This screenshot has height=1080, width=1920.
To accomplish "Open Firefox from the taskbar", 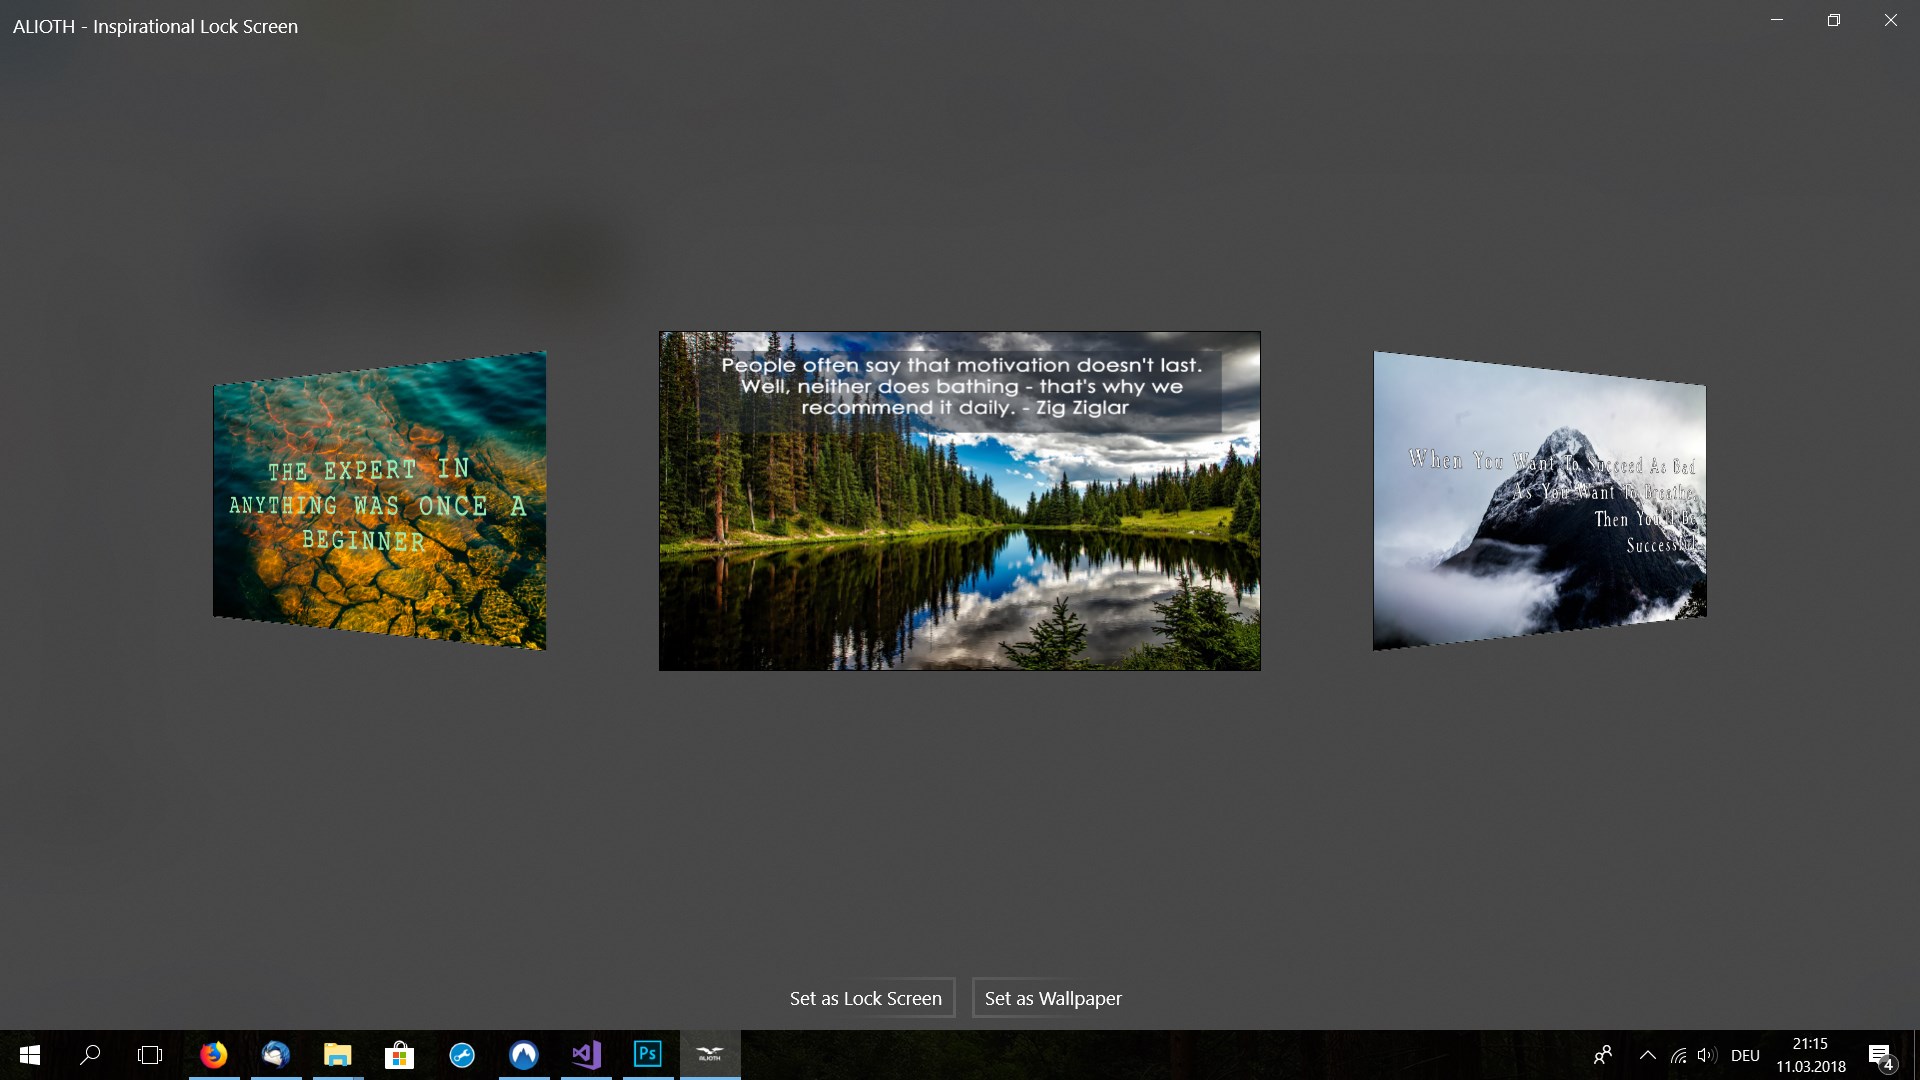I will point(214,1055).
